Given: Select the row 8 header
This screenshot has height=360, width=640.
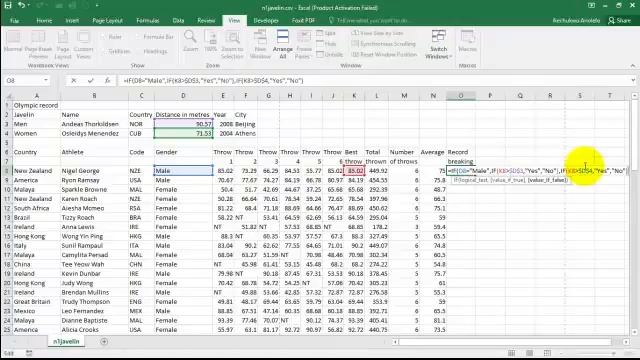Looking at the screenshot, I should coord(7,171).
